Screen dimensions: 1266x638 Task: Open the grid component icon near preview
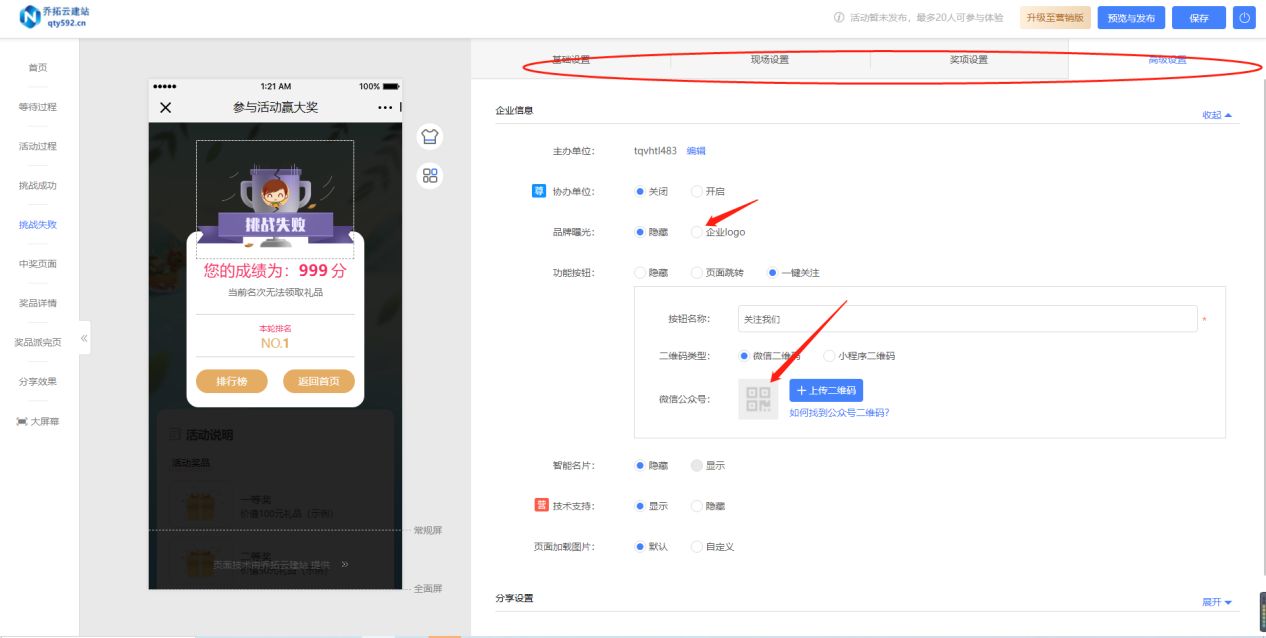point(428,175)
